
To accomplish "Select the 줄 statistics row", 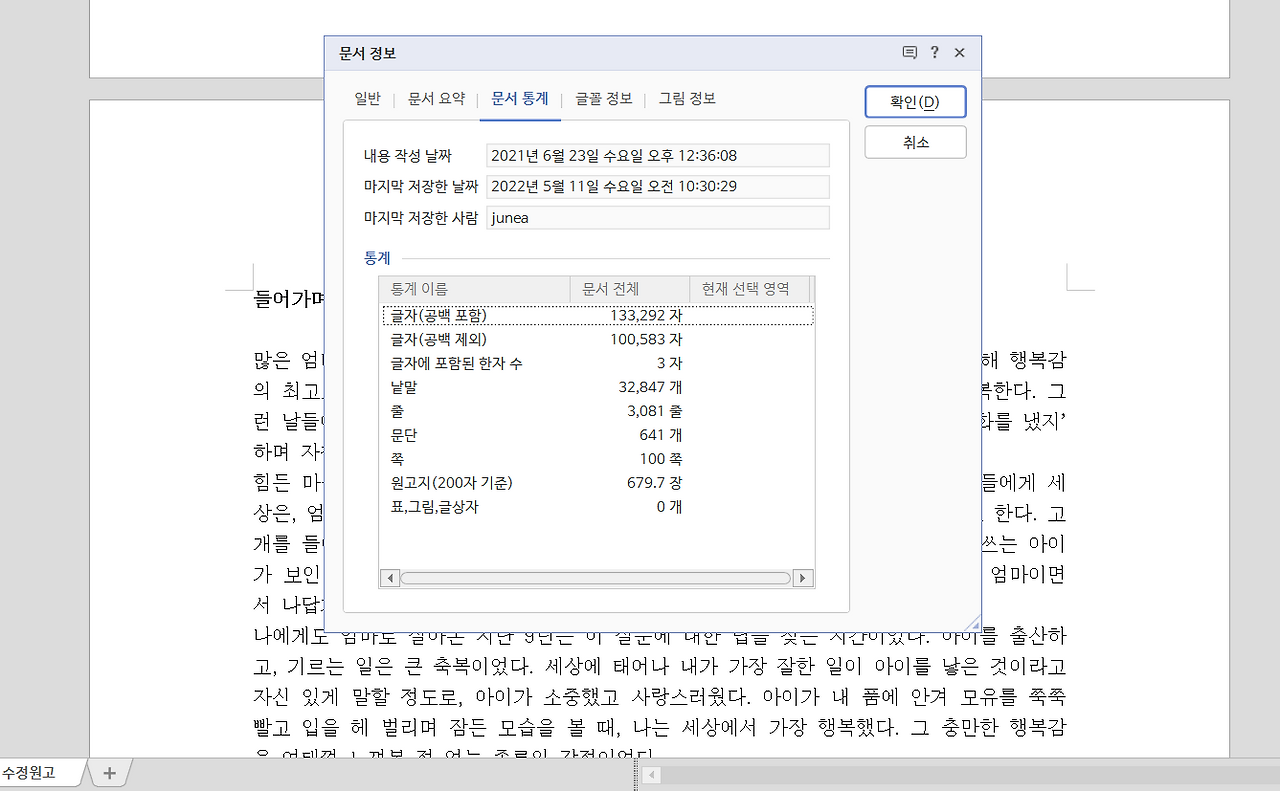I will (x=597, y=411).
